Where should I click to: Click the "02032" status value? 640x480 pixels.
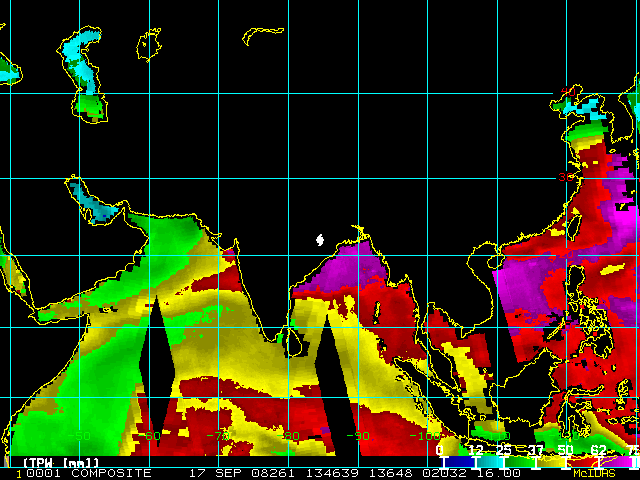(444, 473)
